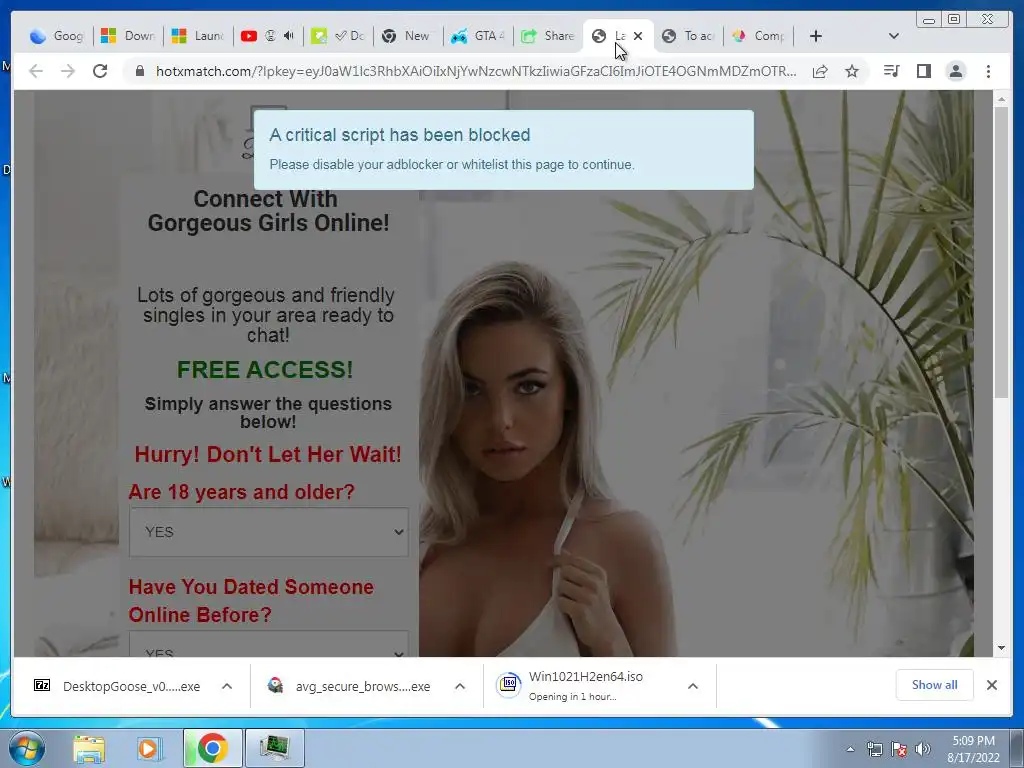Image resolution: width=1024 pixels, height=768 pixels.
Task: Go back using the browser back arrow
Action: (36, 71)
